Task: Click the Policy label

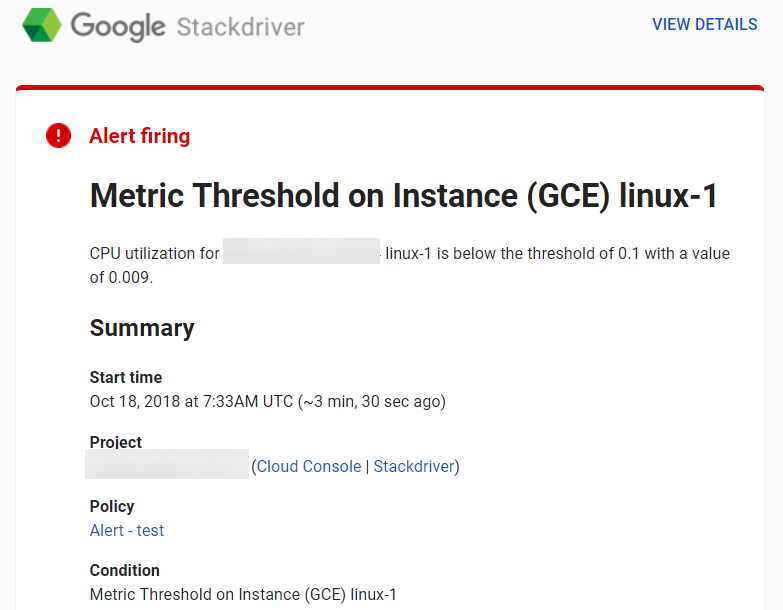Action: (x=112, y=506)
